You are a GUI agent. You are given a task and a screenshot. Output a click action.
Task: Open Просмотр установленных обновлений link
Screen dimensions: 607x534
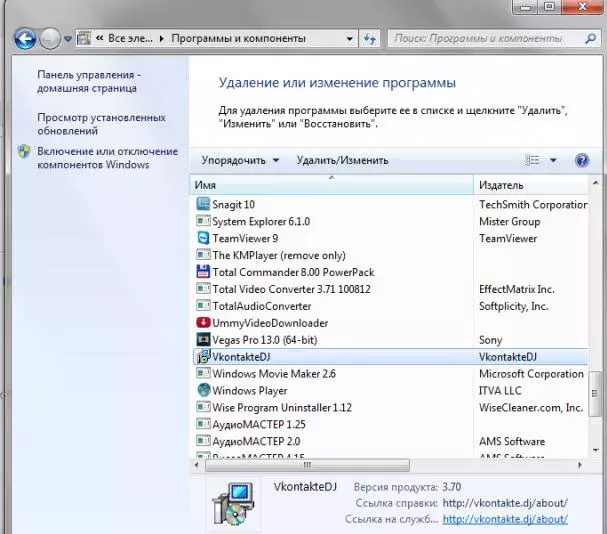pyautogui.click(x=101, y=124)
